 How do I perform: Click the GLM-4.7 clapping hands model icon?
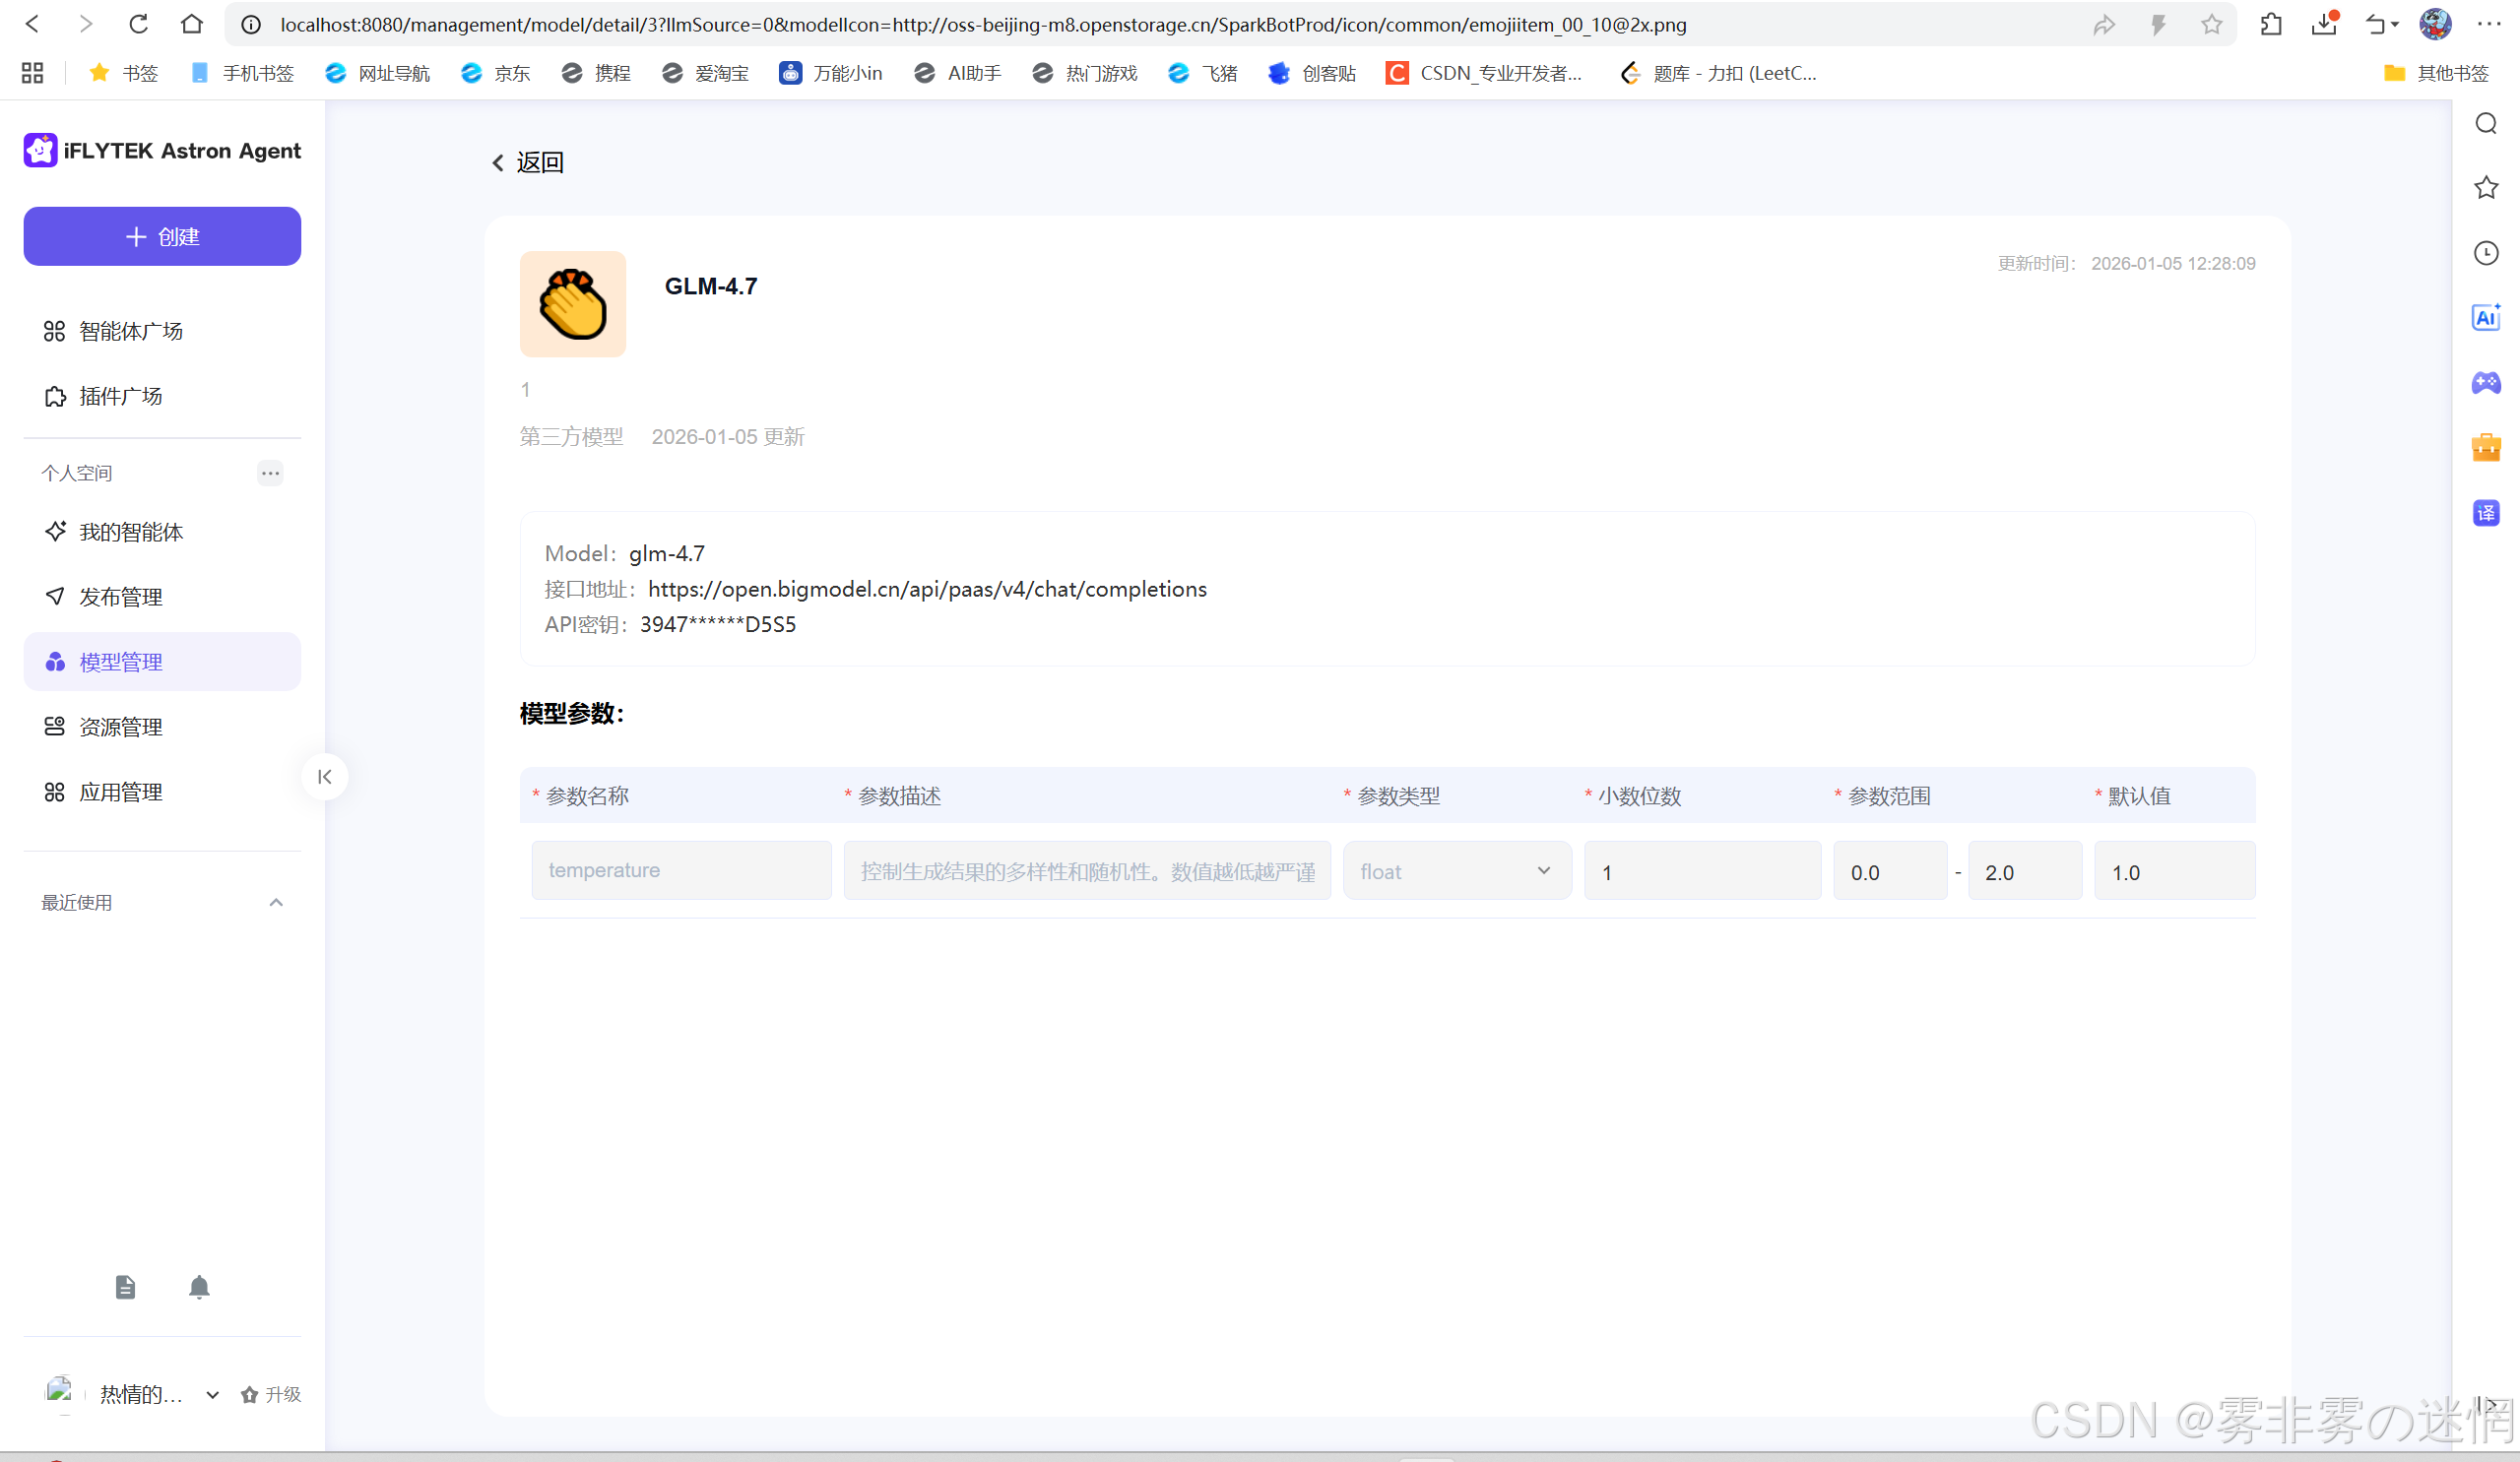coord(573,304)
